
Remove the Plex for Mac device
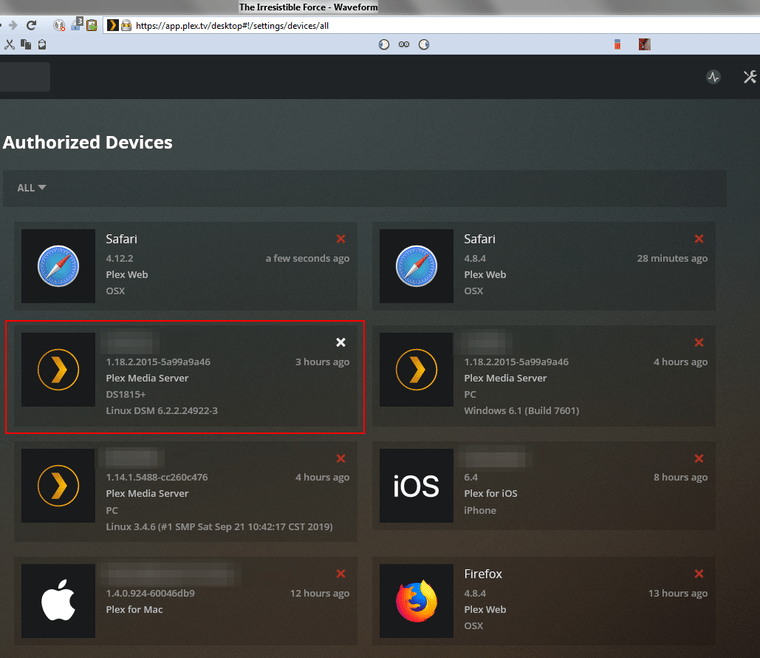[x=341, y=573]
